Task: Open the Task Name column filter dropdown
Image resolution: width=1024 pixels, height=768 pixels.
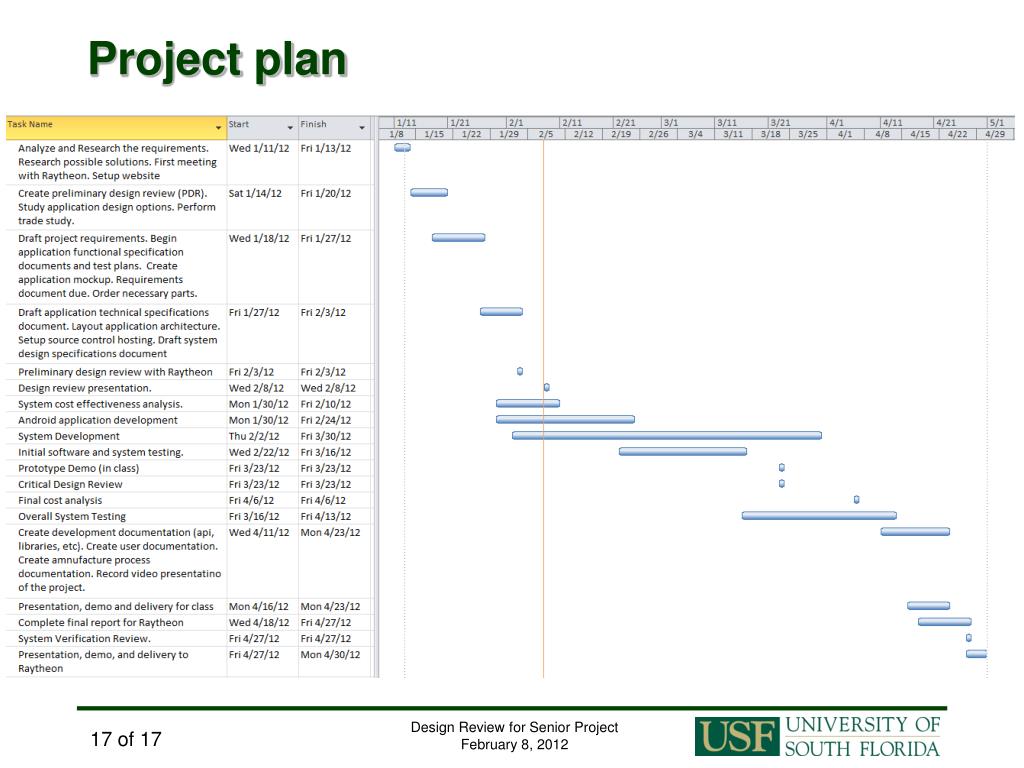Action: (218, 127)
